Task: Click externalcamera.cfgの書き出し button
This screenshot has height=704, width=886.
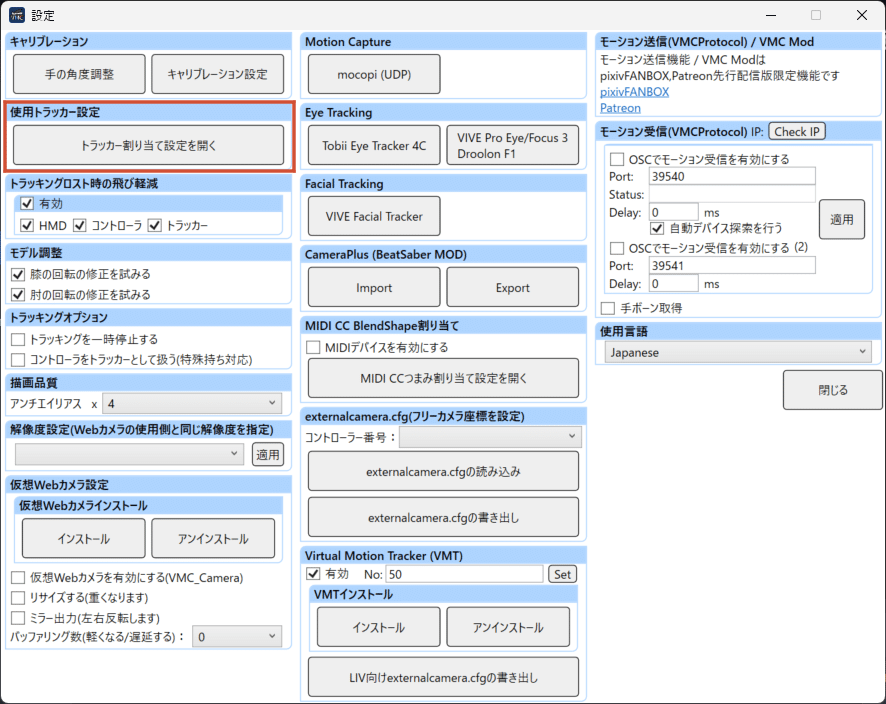Action: click(444, 517)
